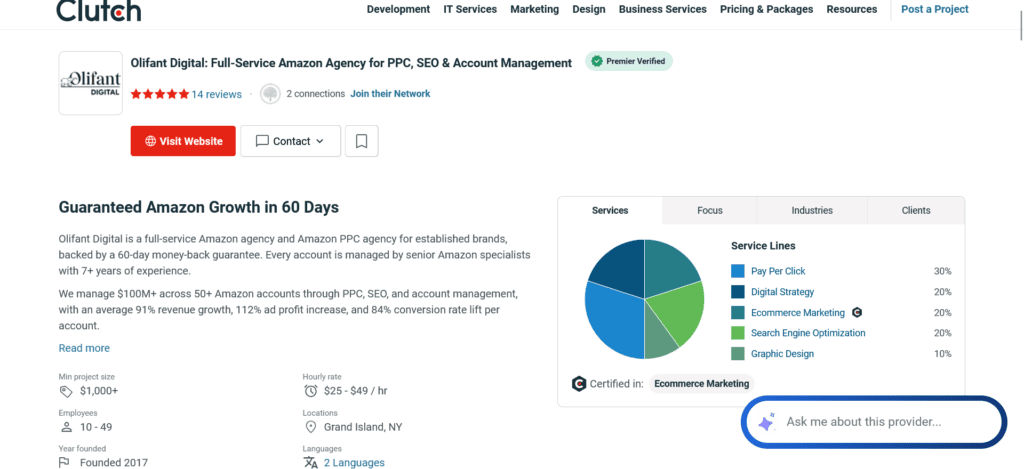Screen dimensions: 1024x469
Task: Click the hourly rate clock icon
Action: pyautogui.click(x=310, y=391)
